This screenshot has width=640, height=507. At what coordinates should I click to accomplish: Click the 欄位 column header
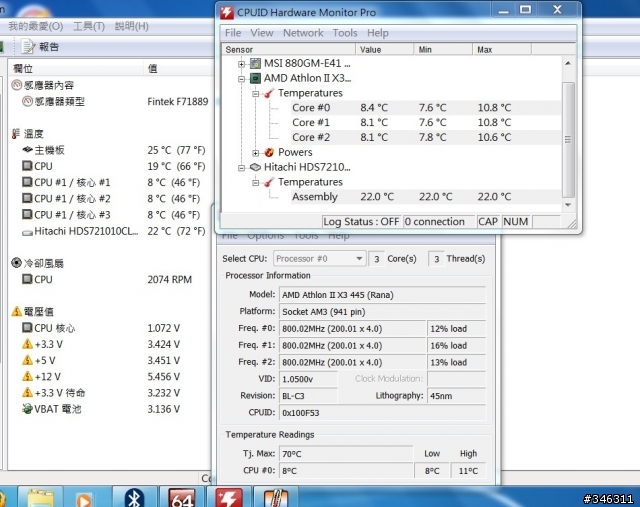[x=77, y=68]
